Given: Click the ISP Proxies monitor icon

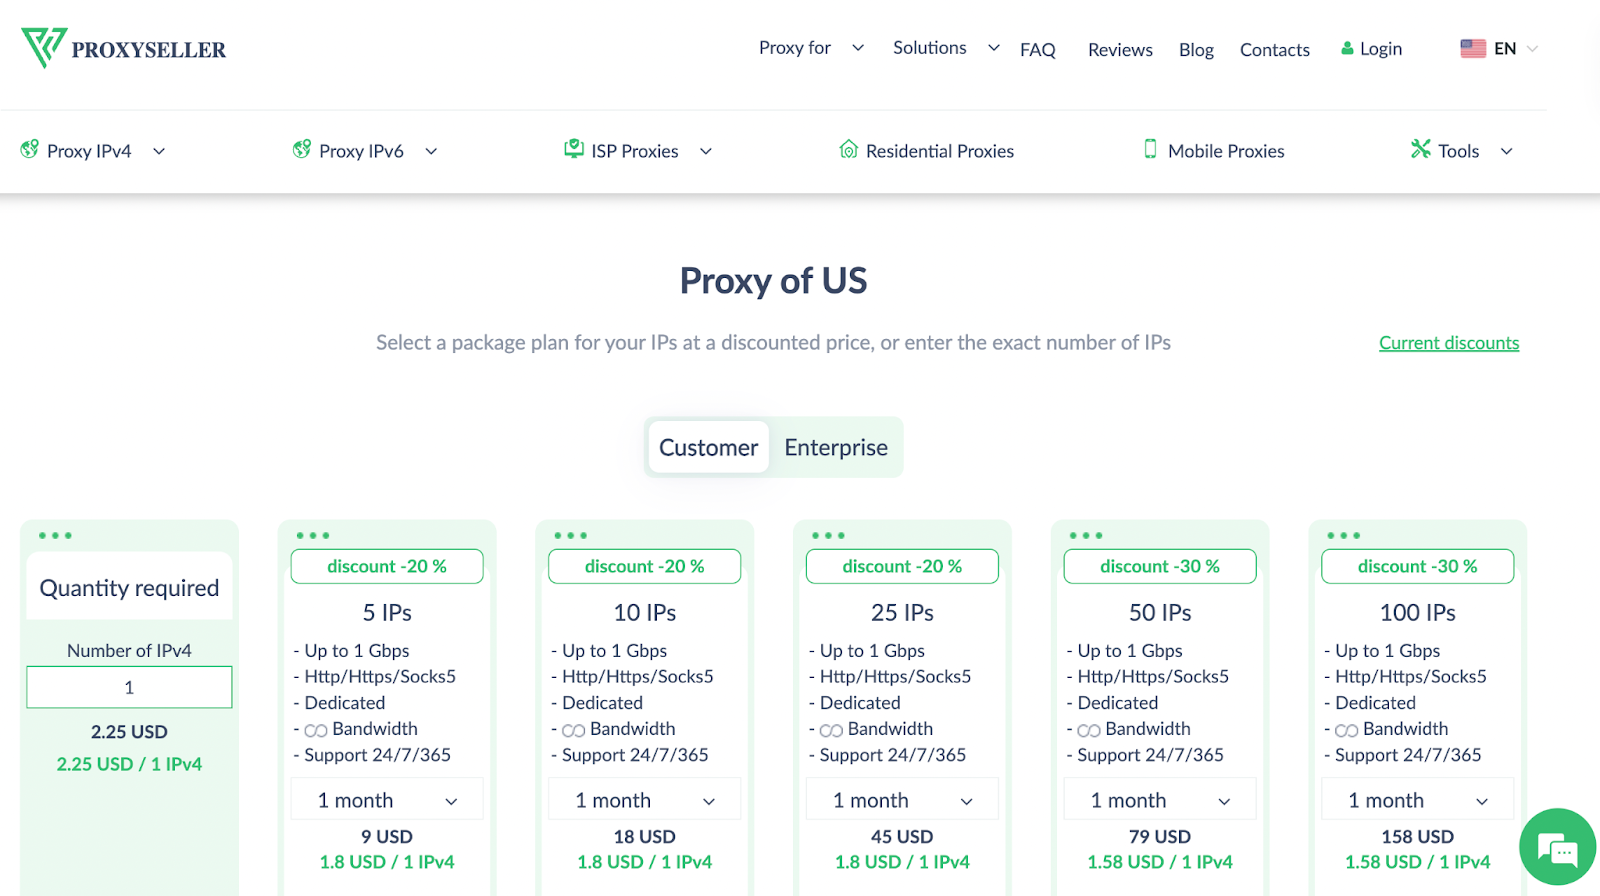Looking at the screenshot, I should 574,149.
